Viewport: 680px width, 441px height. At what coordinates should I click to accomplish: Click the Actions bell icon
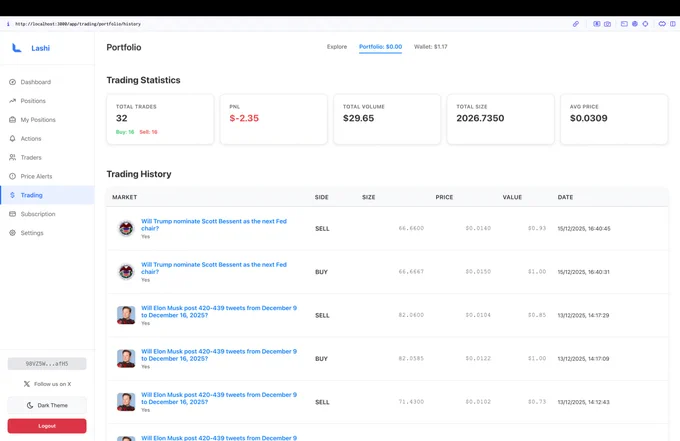point(13,138)
